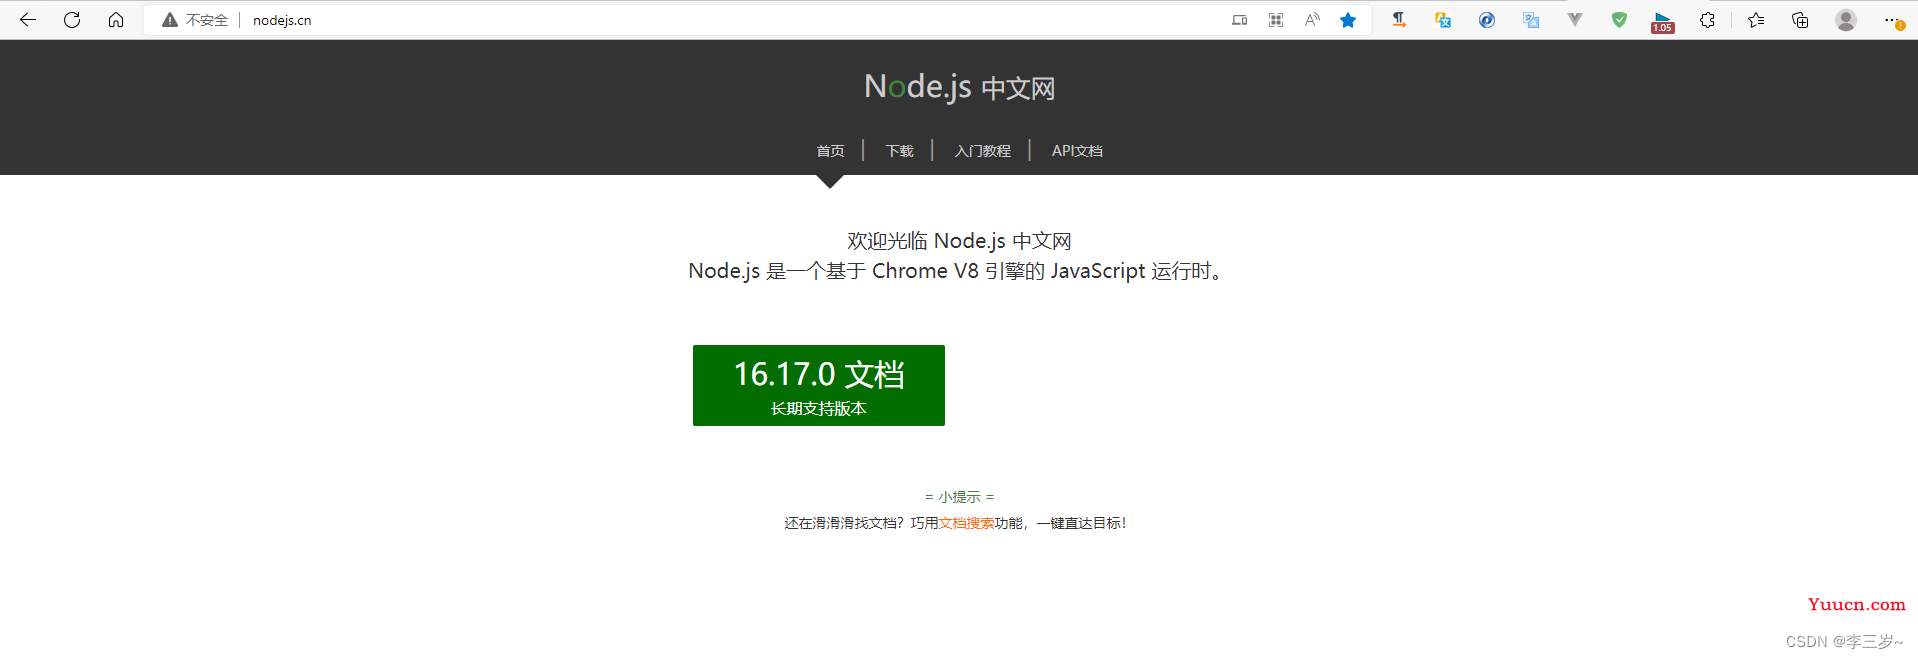Open the blue circular swirl extension icon

point(1487,20)
